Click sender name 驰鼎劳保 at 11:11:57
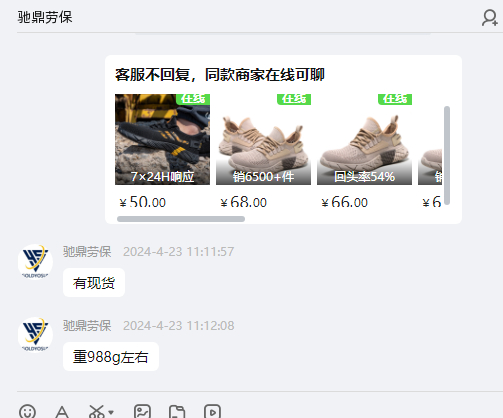The image size is (503, 418). click(x=87, y=252)
